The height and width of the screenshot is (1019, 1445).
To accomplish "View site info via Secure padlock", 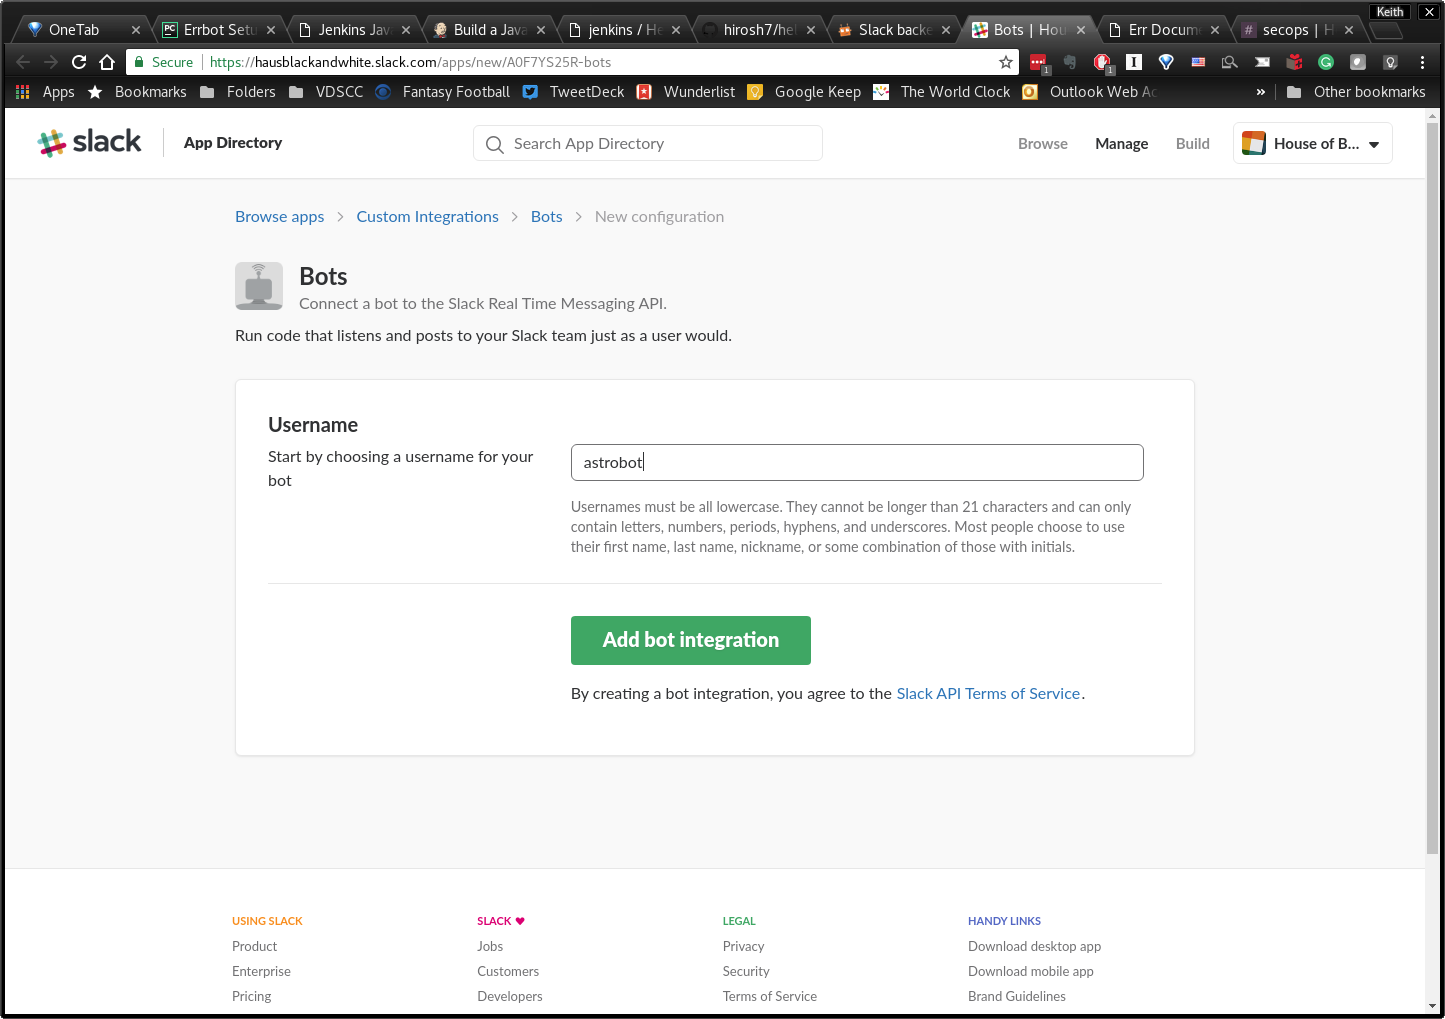I will [x=163, y=62].
